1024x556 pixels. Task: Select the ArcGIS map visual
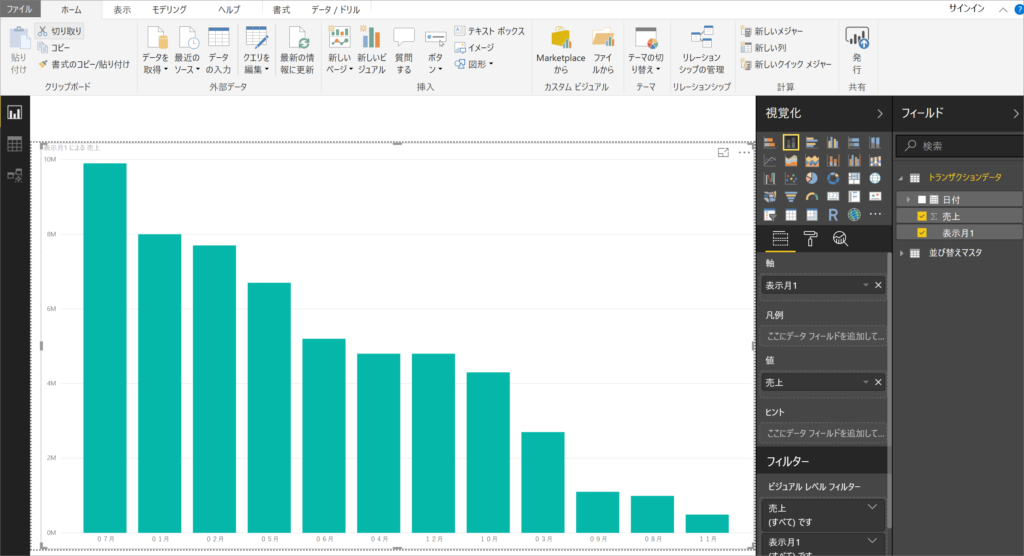(854, 215)
